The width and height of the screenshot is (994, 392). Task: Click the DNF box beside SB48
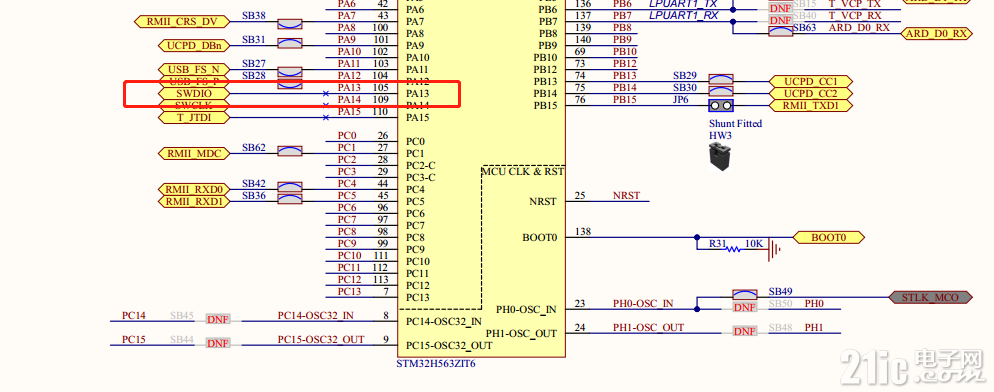[x=745, y=331]
